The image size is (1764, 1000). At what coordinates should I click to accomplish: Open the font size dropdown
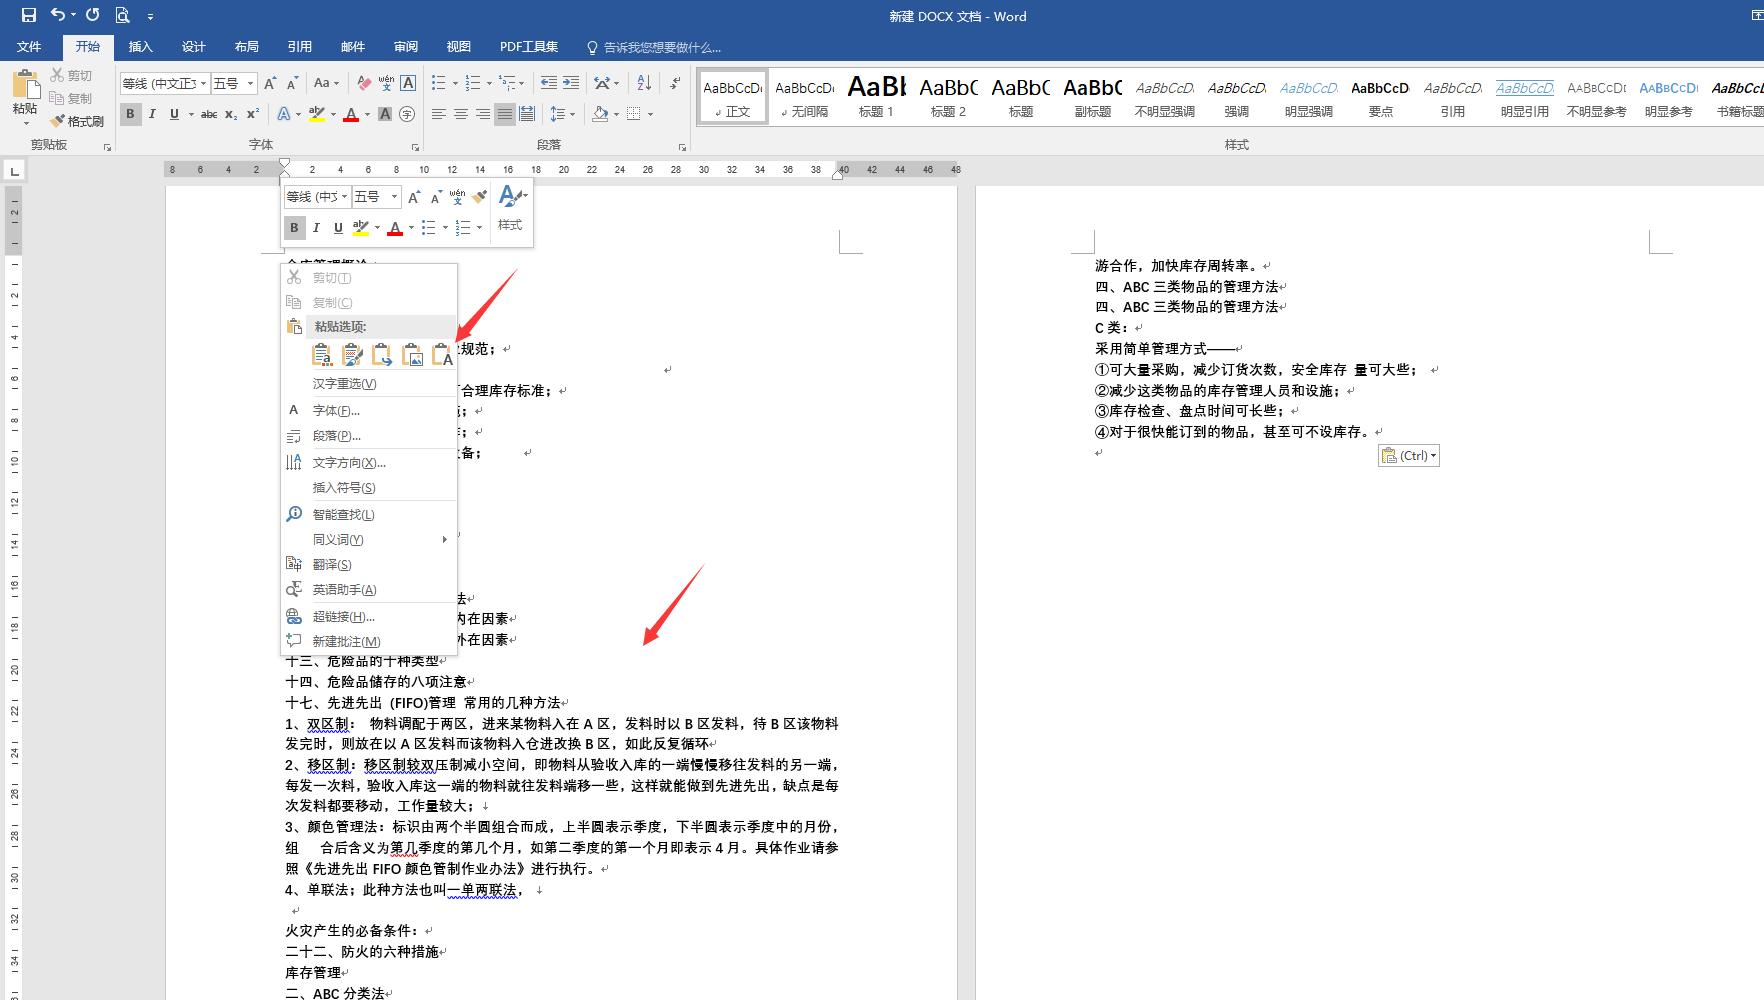coord(248,83)
